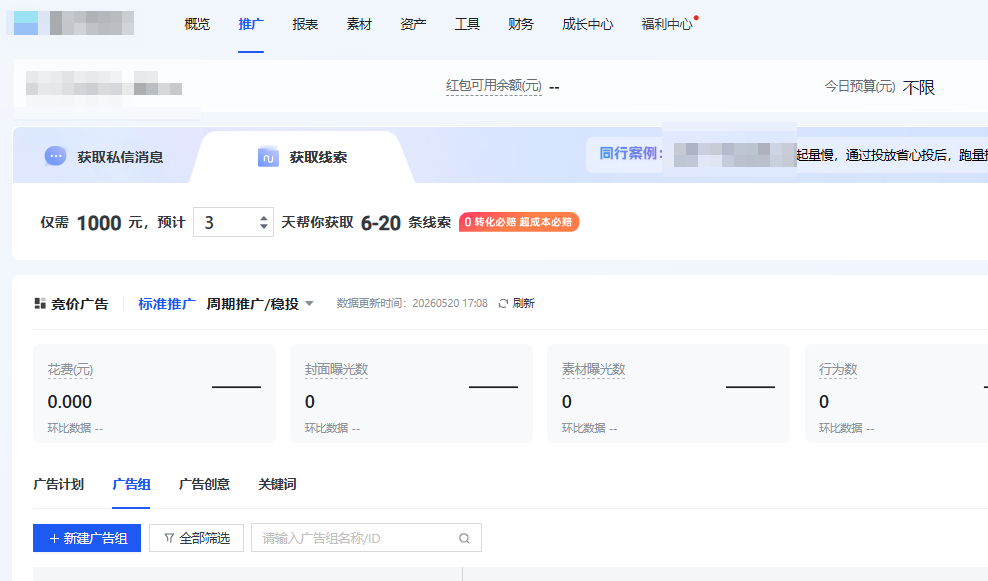Viewport: 988px width, 581px height.
Task: Click the 同行案例 label
Action: tap(631, 154)
